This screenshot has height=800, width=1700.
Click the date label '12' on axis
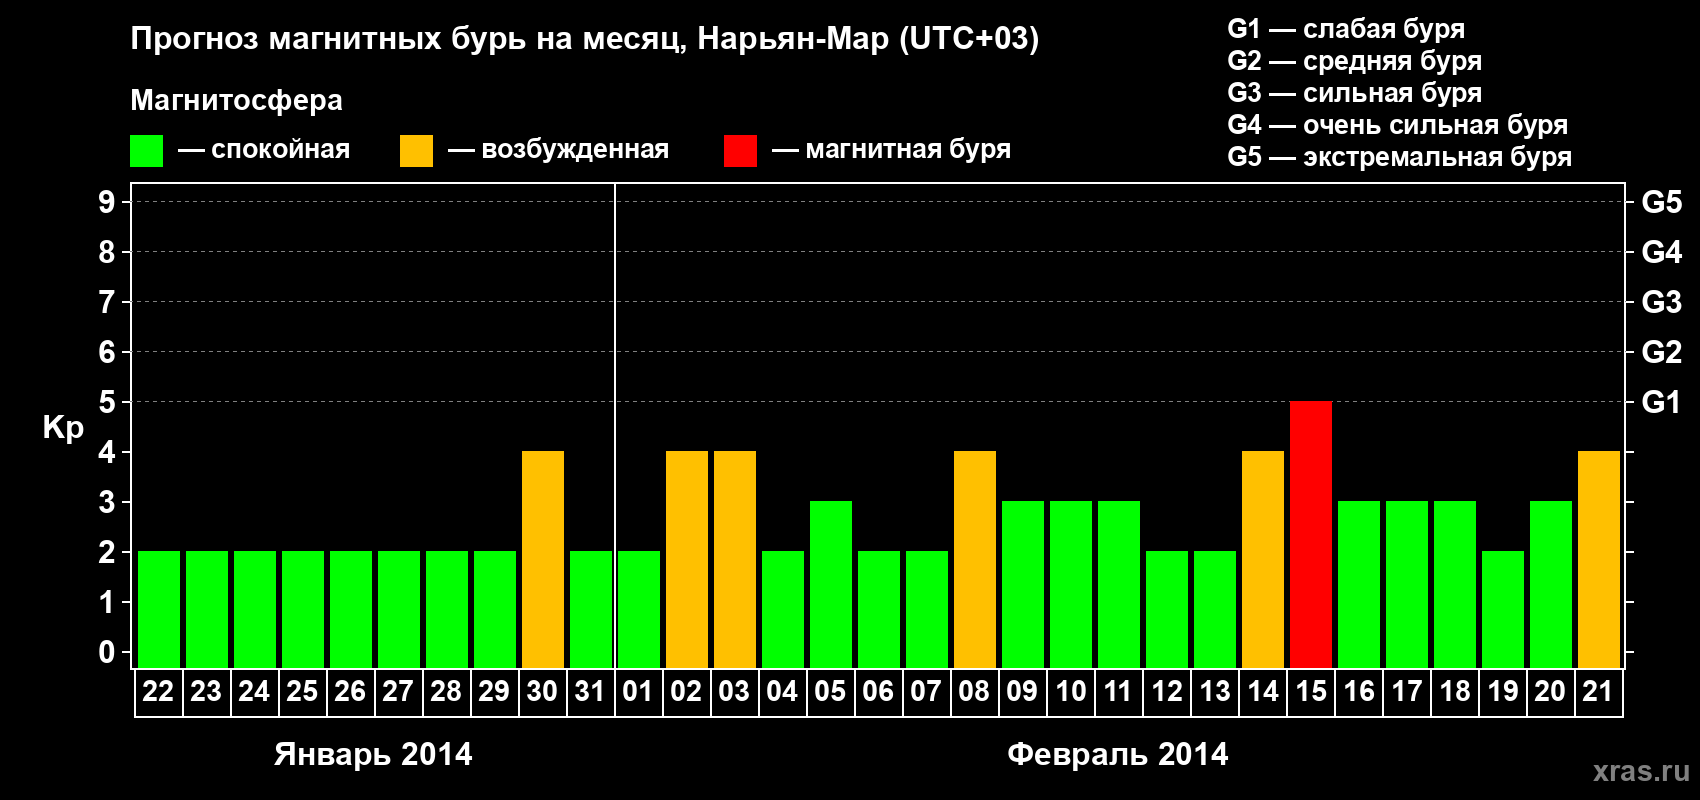tap(1167, 691)
